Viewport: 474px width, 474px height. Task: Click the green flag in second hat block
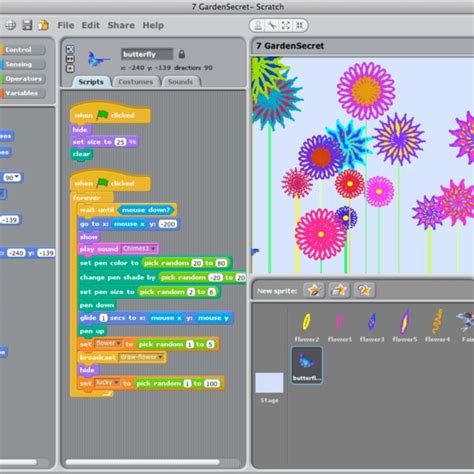coord(102,183)
